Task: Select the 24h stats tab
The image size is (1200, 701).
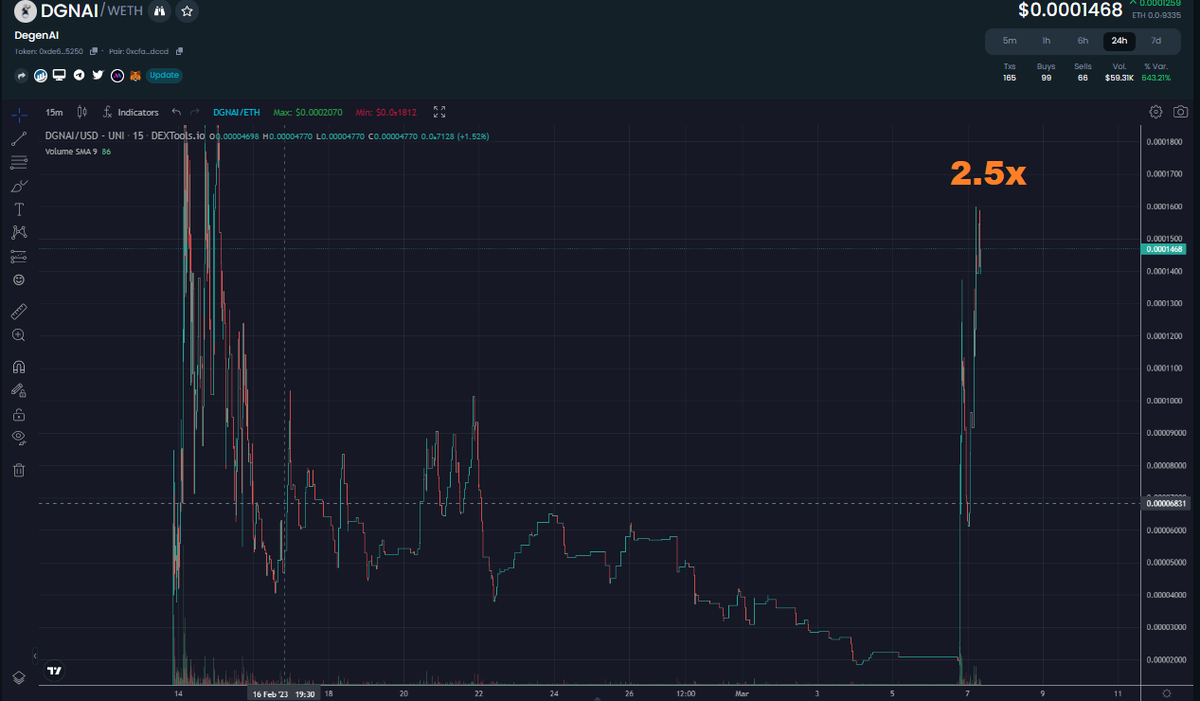Action: [x=1119, y=41]
